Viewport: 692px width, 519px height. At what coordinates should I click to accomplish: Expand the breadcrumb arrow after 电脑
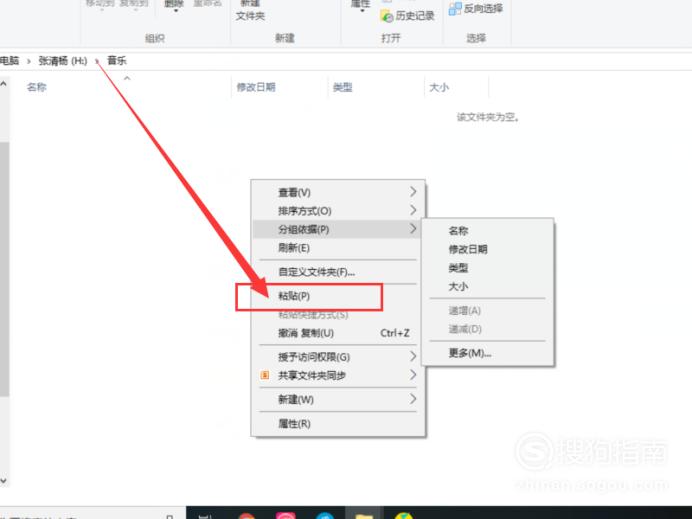29,61
